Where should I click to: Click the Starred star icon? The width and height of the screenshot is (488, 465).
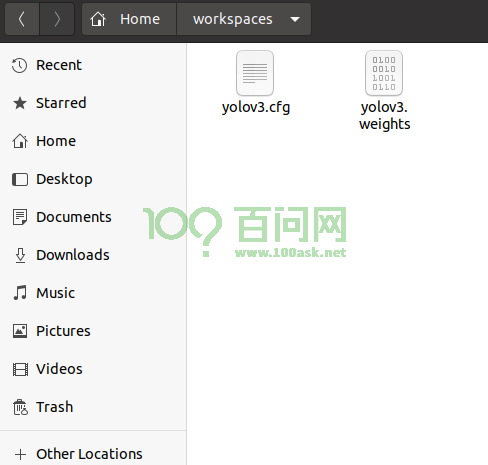(x=20, y=103)
